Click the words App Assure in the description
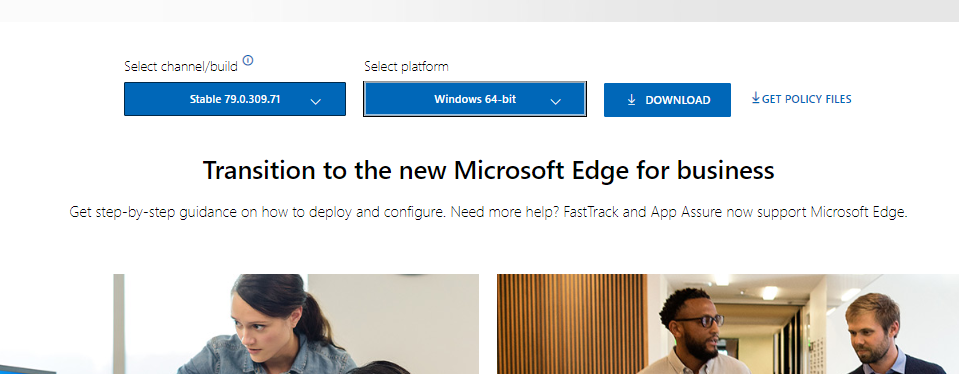Screen dimensions: 959x374 point(686,212)
